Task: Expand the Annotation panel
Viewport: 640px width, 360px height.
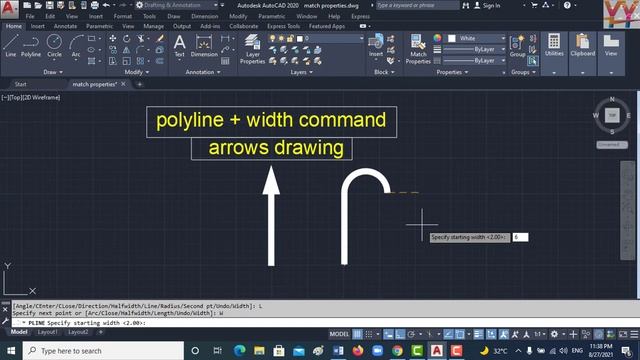Action: pos(203,72)
